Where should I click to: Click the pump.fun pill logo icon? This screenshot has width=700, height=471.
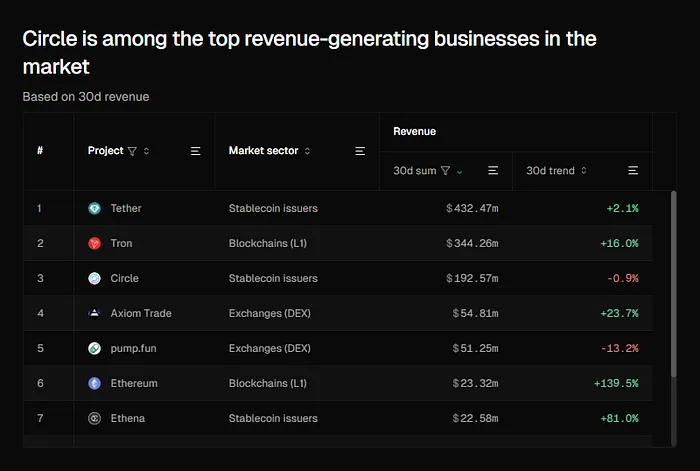94,348
